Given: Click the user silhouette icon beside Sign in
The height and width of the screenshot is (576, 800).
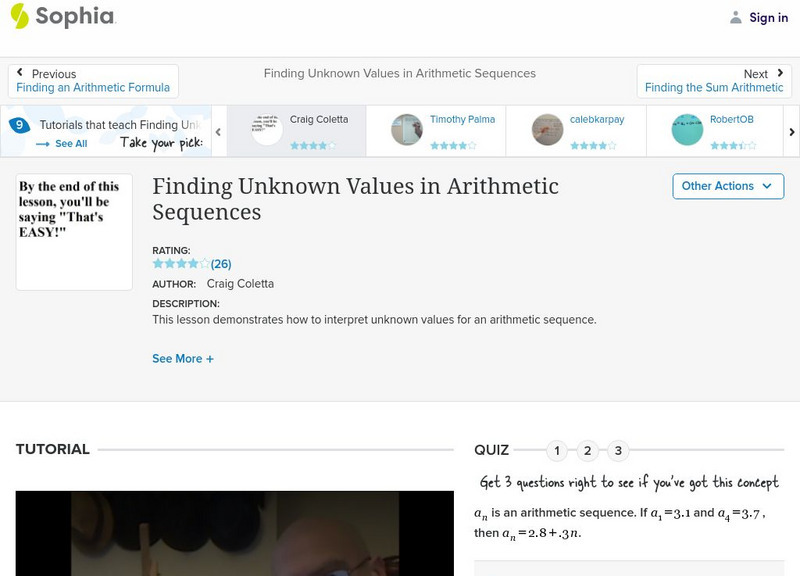Looking at the screenshot, I should 735,17.
